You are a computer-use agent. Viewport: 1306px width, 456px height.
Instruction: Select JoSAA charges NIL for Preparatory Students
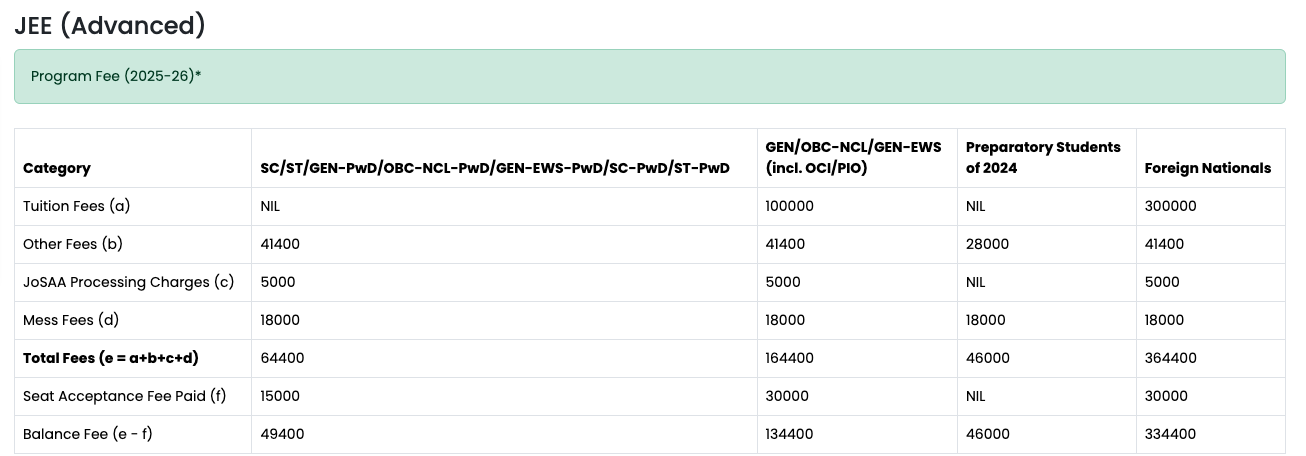[975, 282]
